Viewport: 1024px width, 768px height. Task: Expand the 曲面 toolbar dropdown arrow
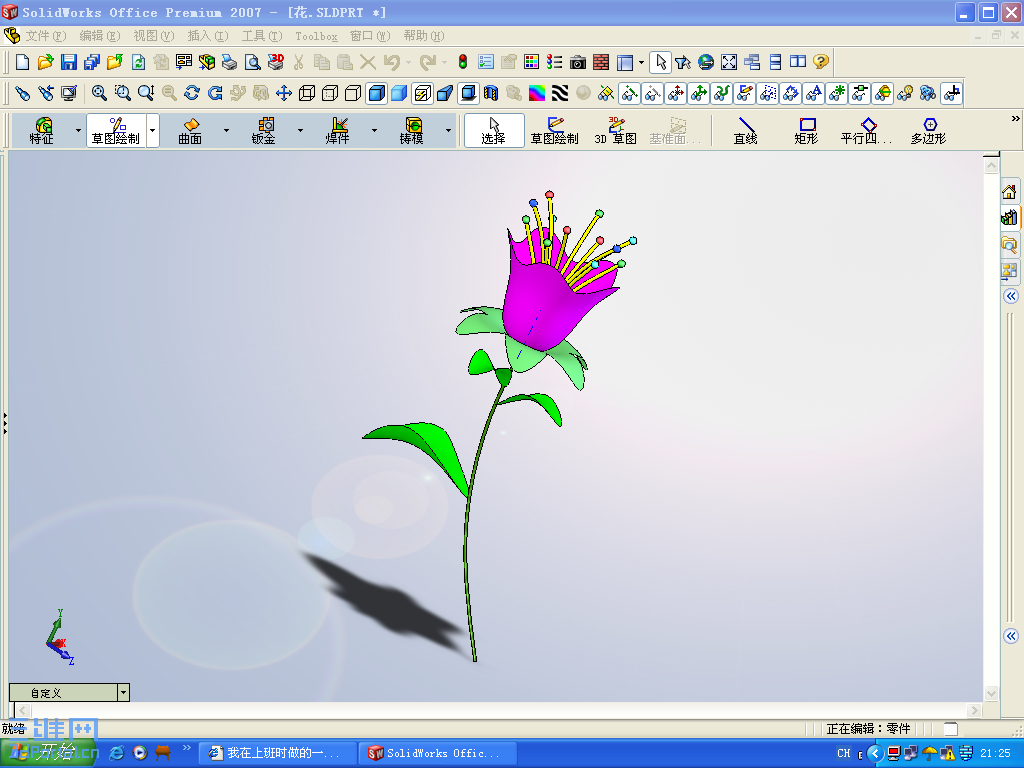point(226,131)
